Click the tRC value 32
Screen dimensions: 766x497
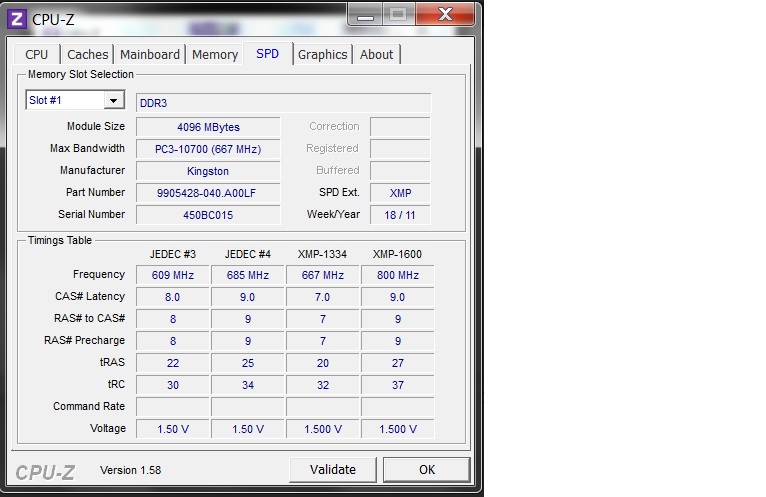tap(323, 385)
